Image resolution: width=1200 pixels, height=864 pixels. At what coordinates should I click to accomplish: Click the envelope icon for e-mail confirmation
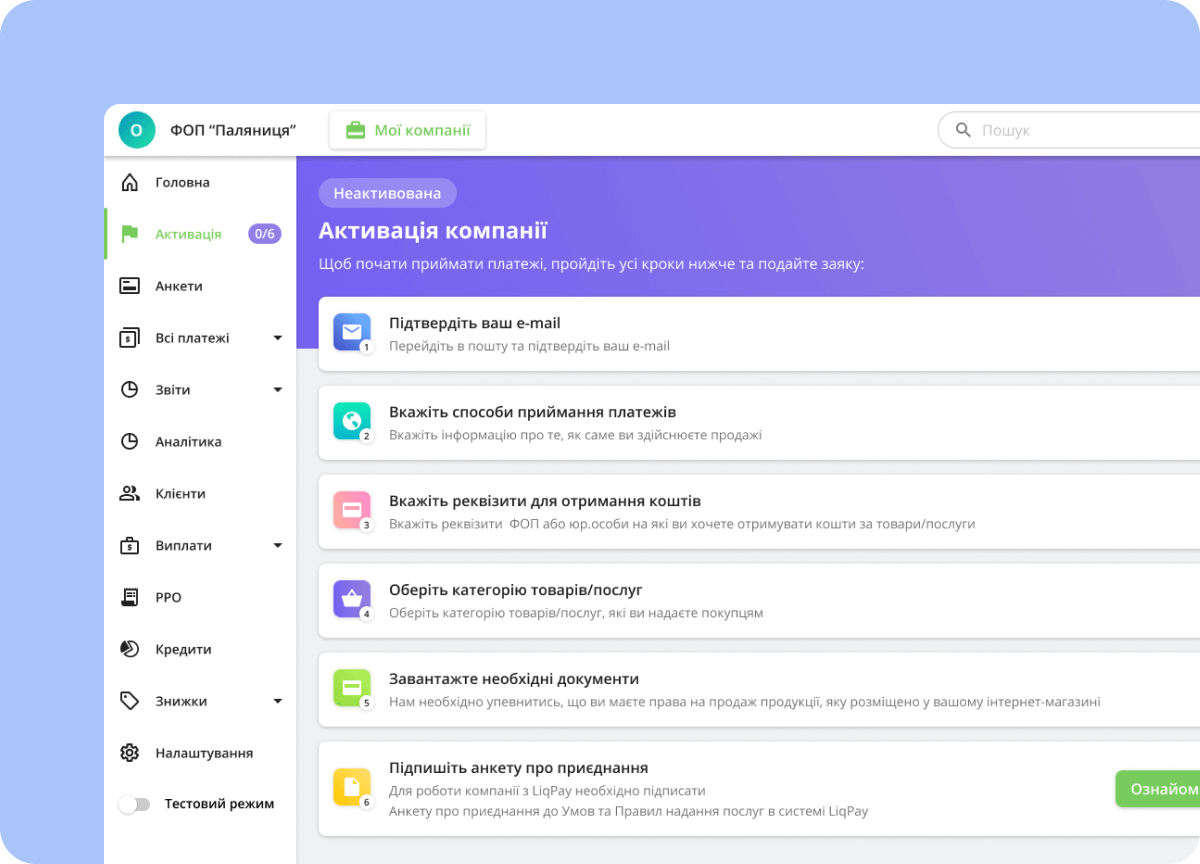(351, 332)
